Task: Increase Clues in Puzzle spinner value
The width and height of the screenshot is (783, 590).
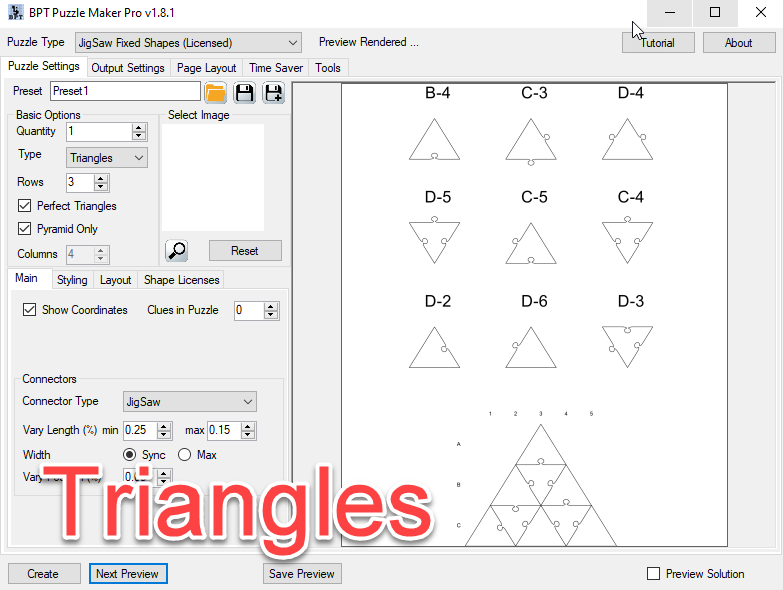Action: [x=270, y=306]
